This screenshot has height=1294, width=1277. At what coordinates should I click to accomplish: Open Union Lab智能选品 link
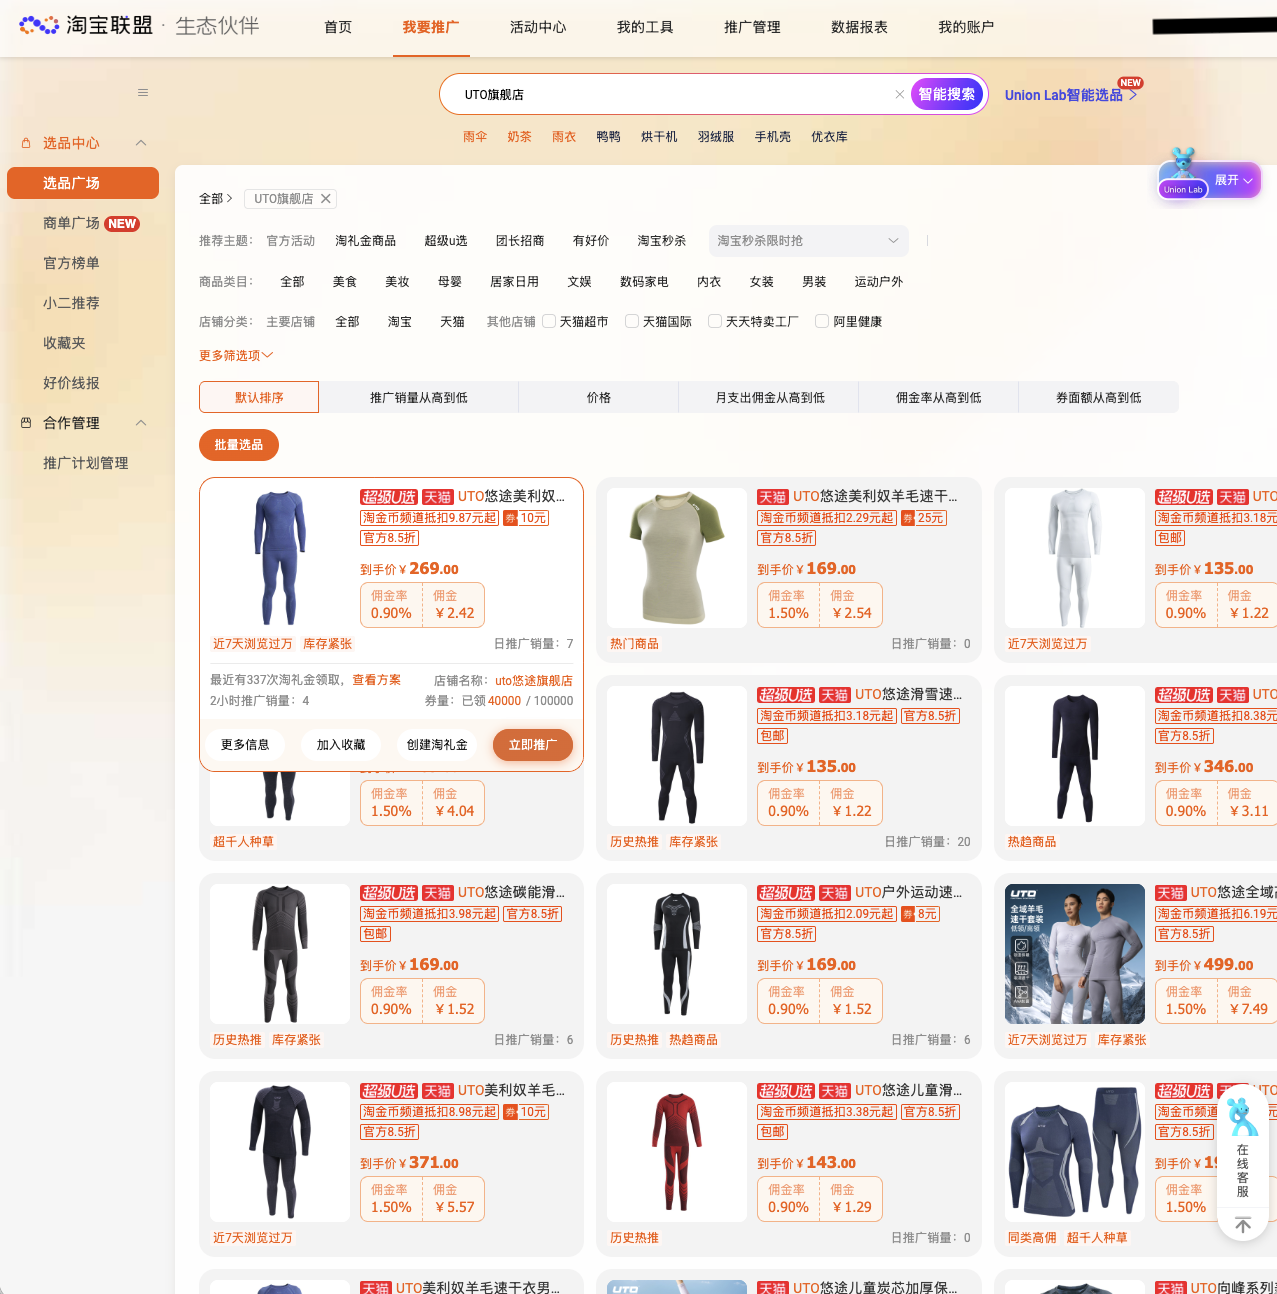(x=1065, y=95)
